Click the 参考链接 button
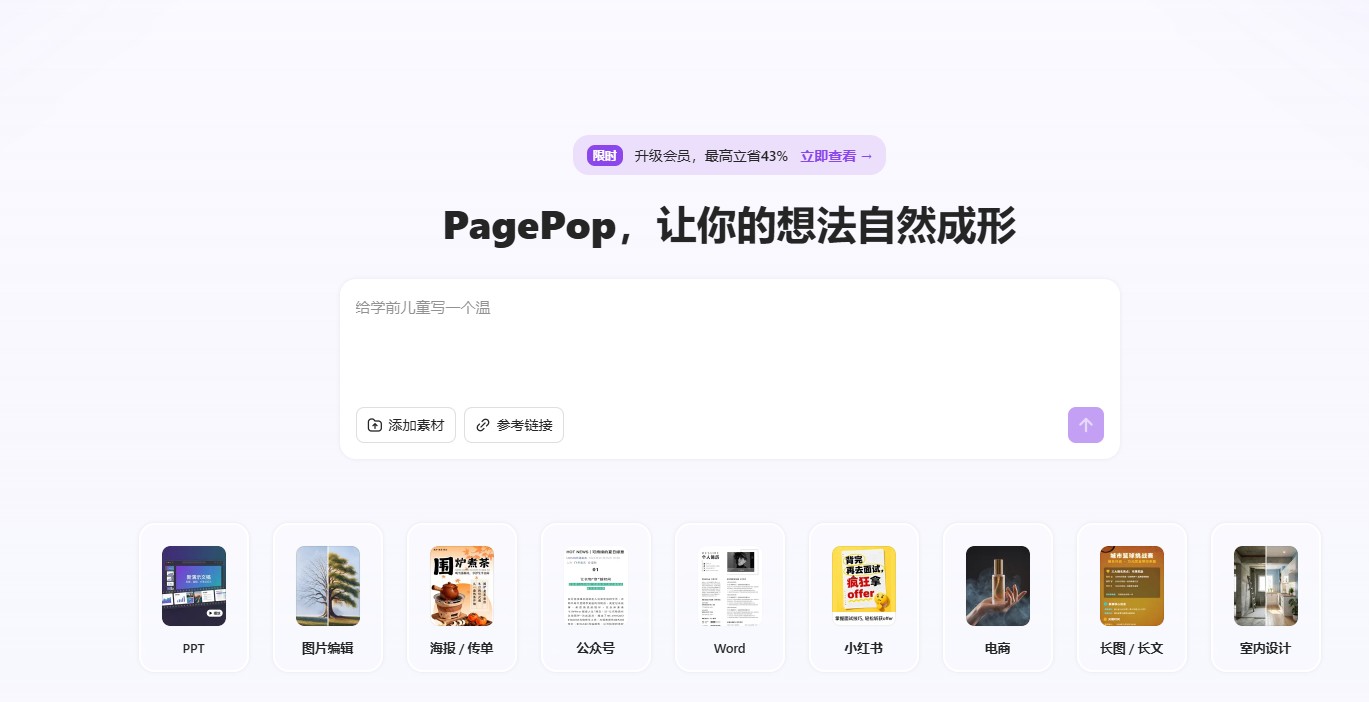This screenshot has width=1369, height=702. click(x=514, y=425)
